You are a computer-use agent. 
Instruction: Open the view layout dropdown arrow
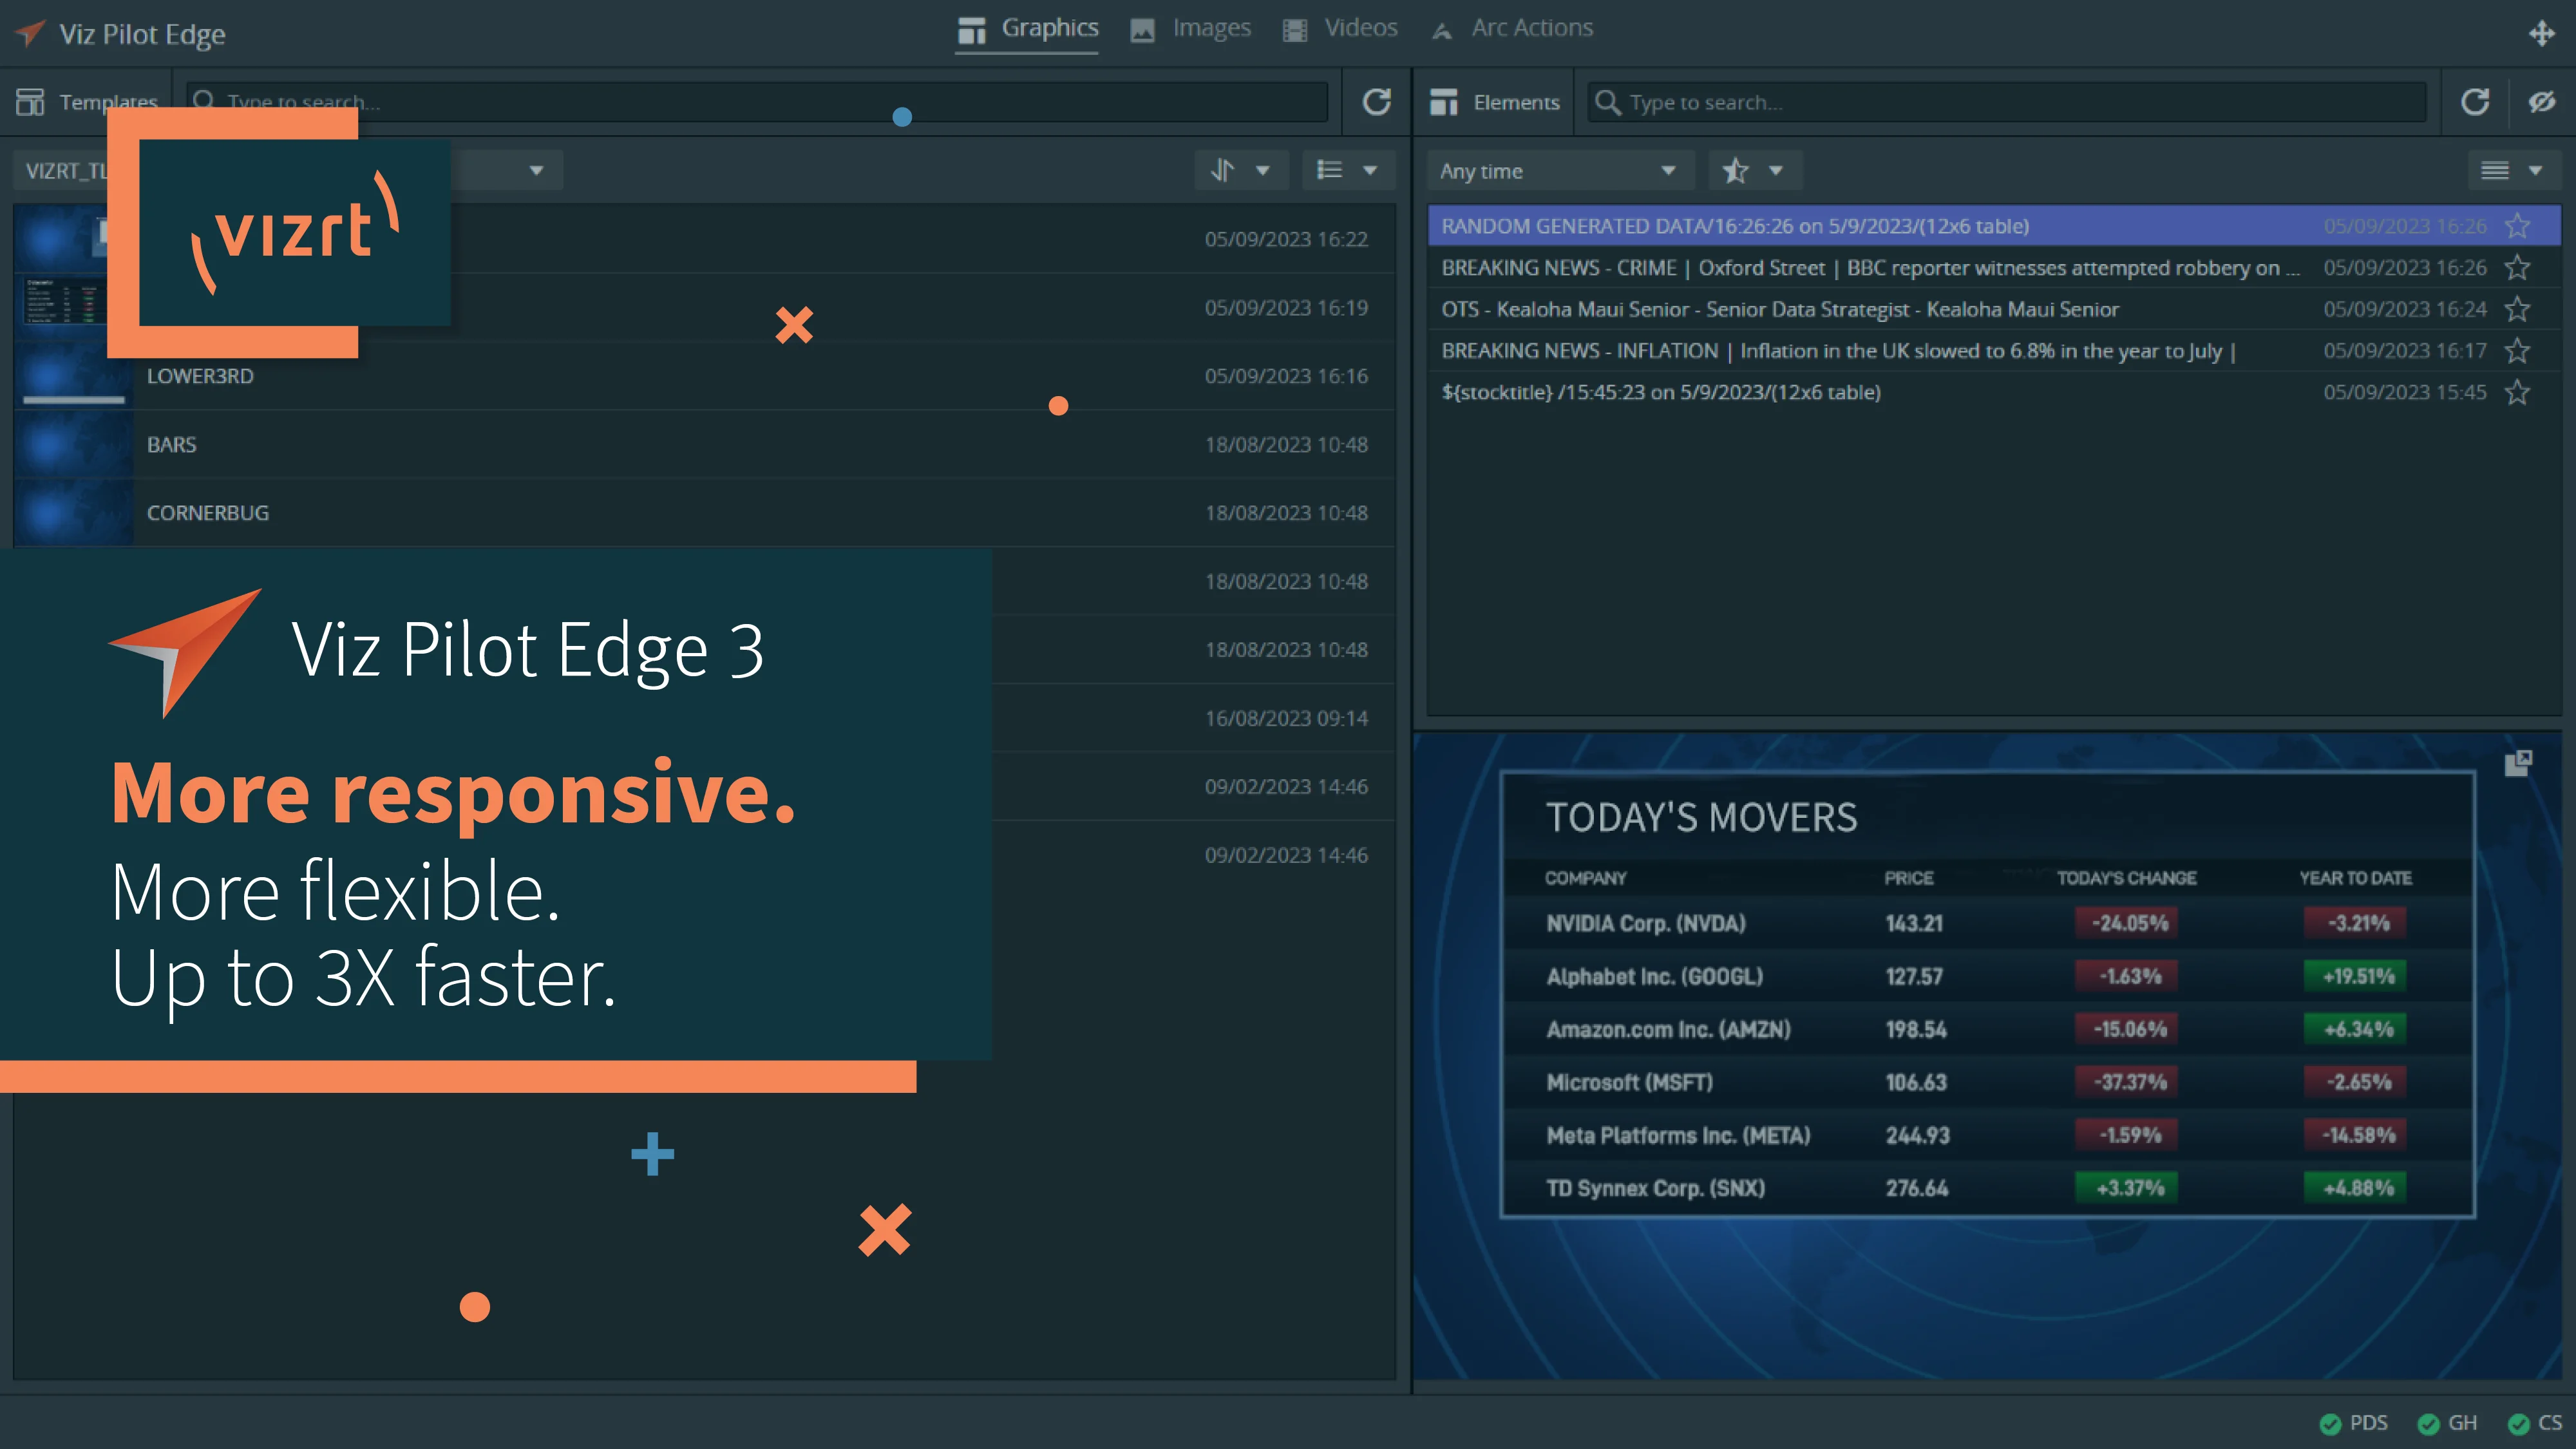[2537, 170]
